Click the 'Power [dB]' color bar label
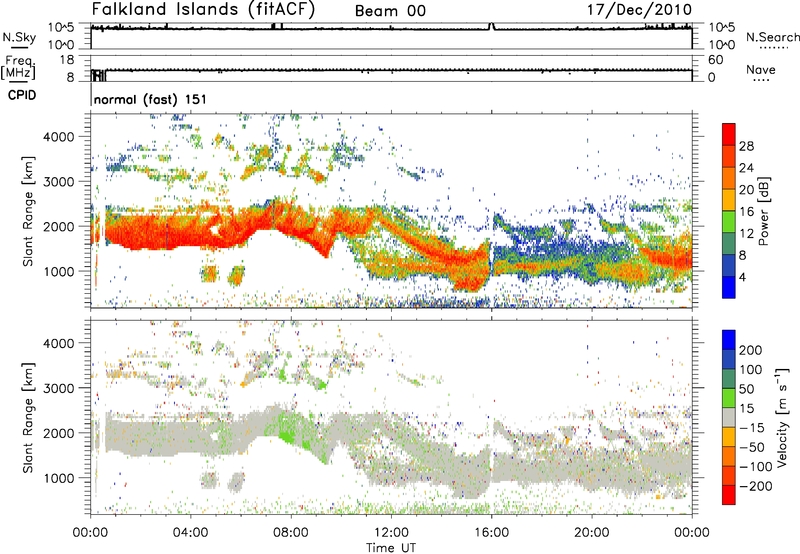The image size is (800, 554). pyautogui.click(x=764, y=211)
